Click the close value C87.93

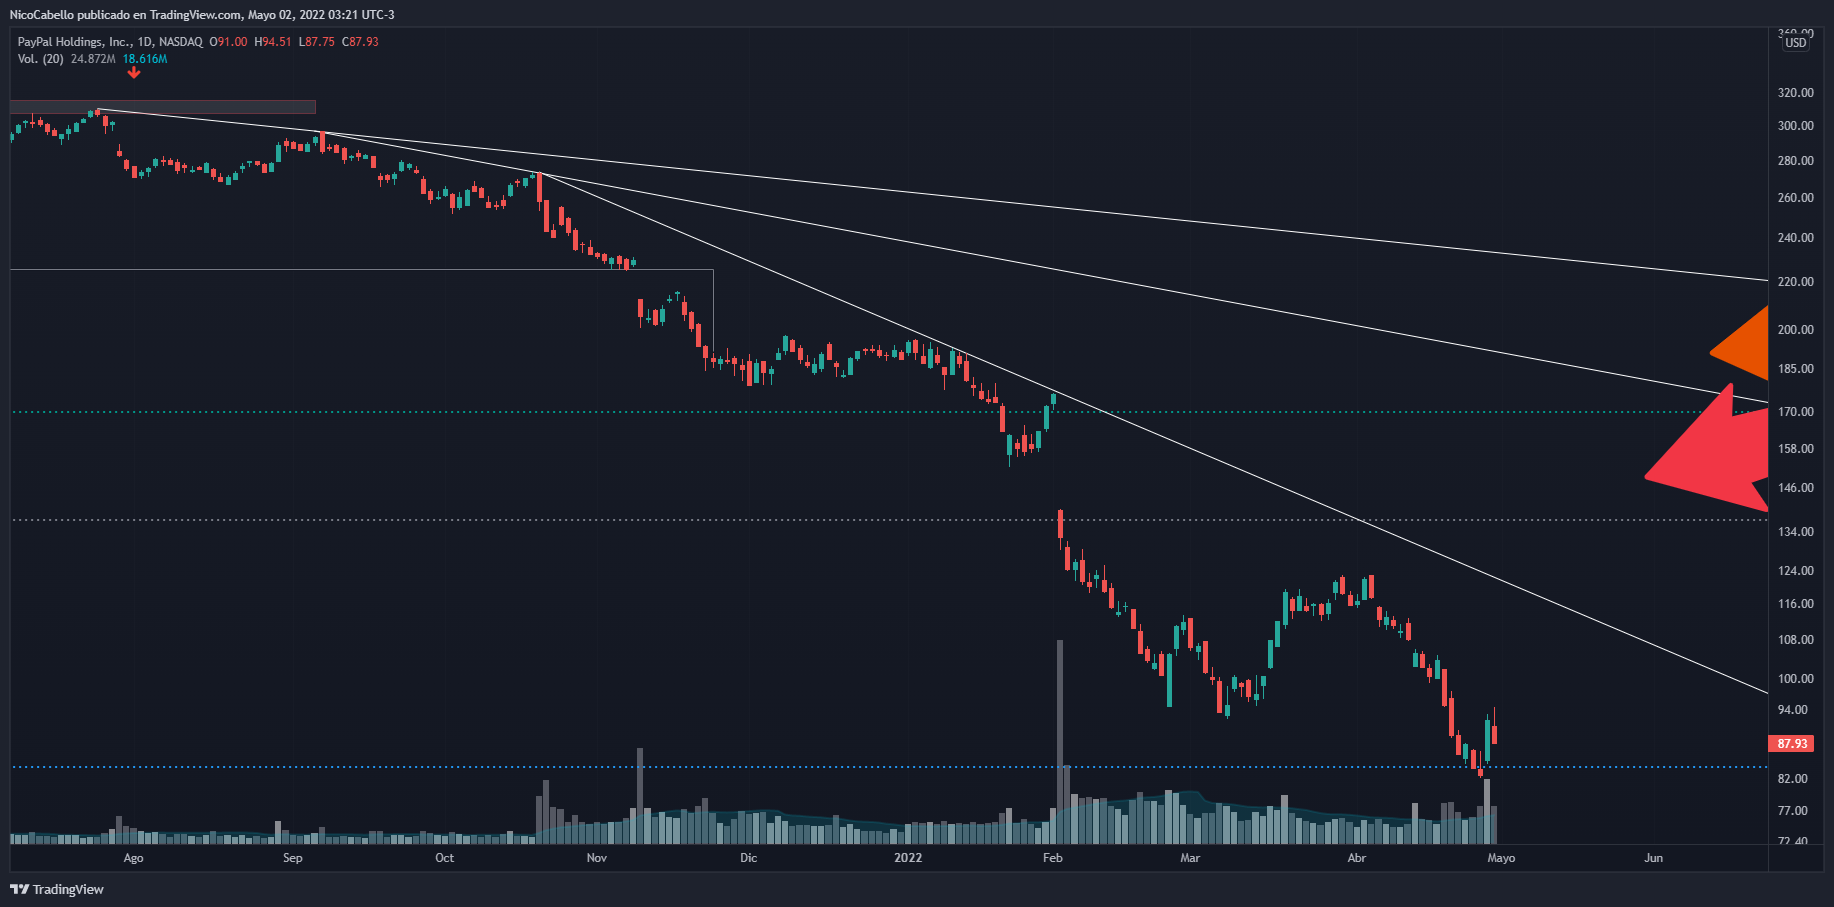[x=360, y=42]
